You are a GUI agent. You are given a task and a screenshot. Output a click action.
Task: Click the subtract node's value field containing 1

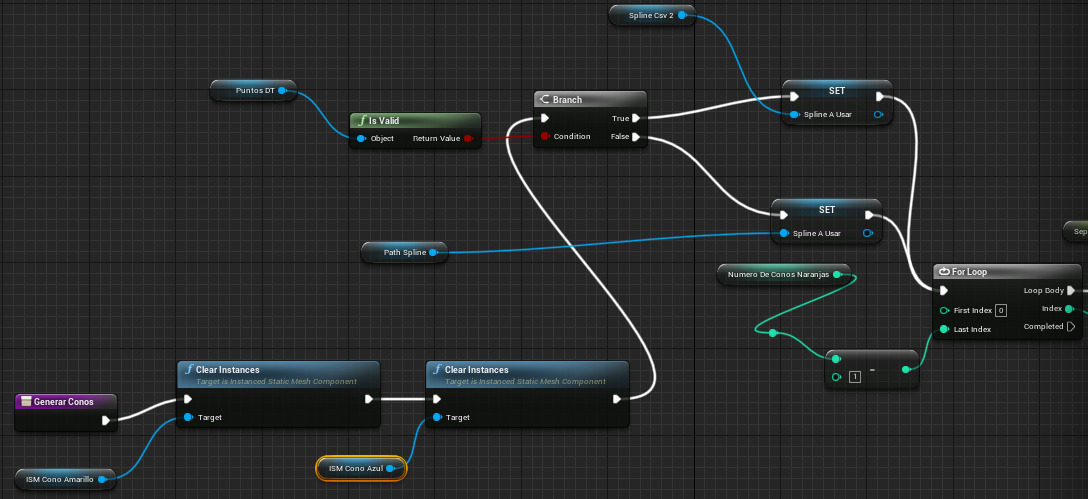[x=855, y=377]
